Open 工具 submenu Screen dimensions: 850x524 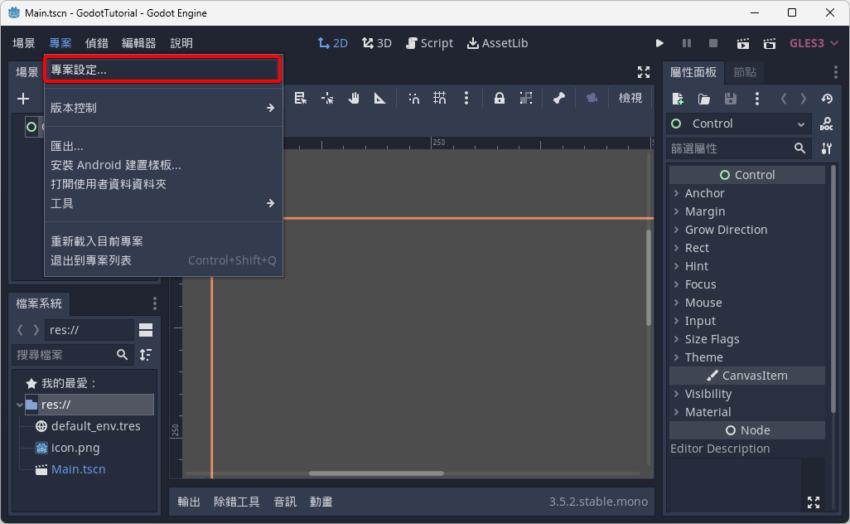coord(163,203)
